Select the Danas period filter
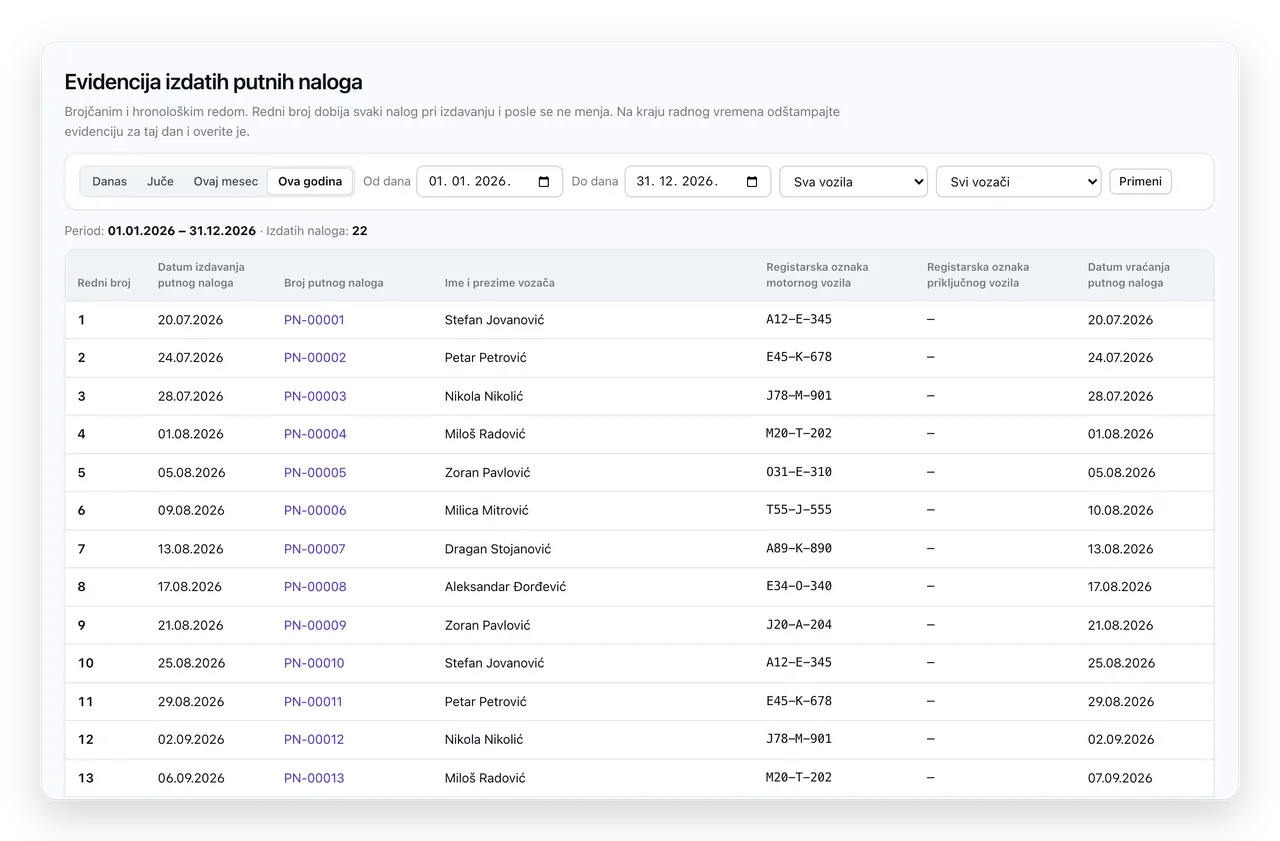The image size is (1280, 841). click(110, 182)
